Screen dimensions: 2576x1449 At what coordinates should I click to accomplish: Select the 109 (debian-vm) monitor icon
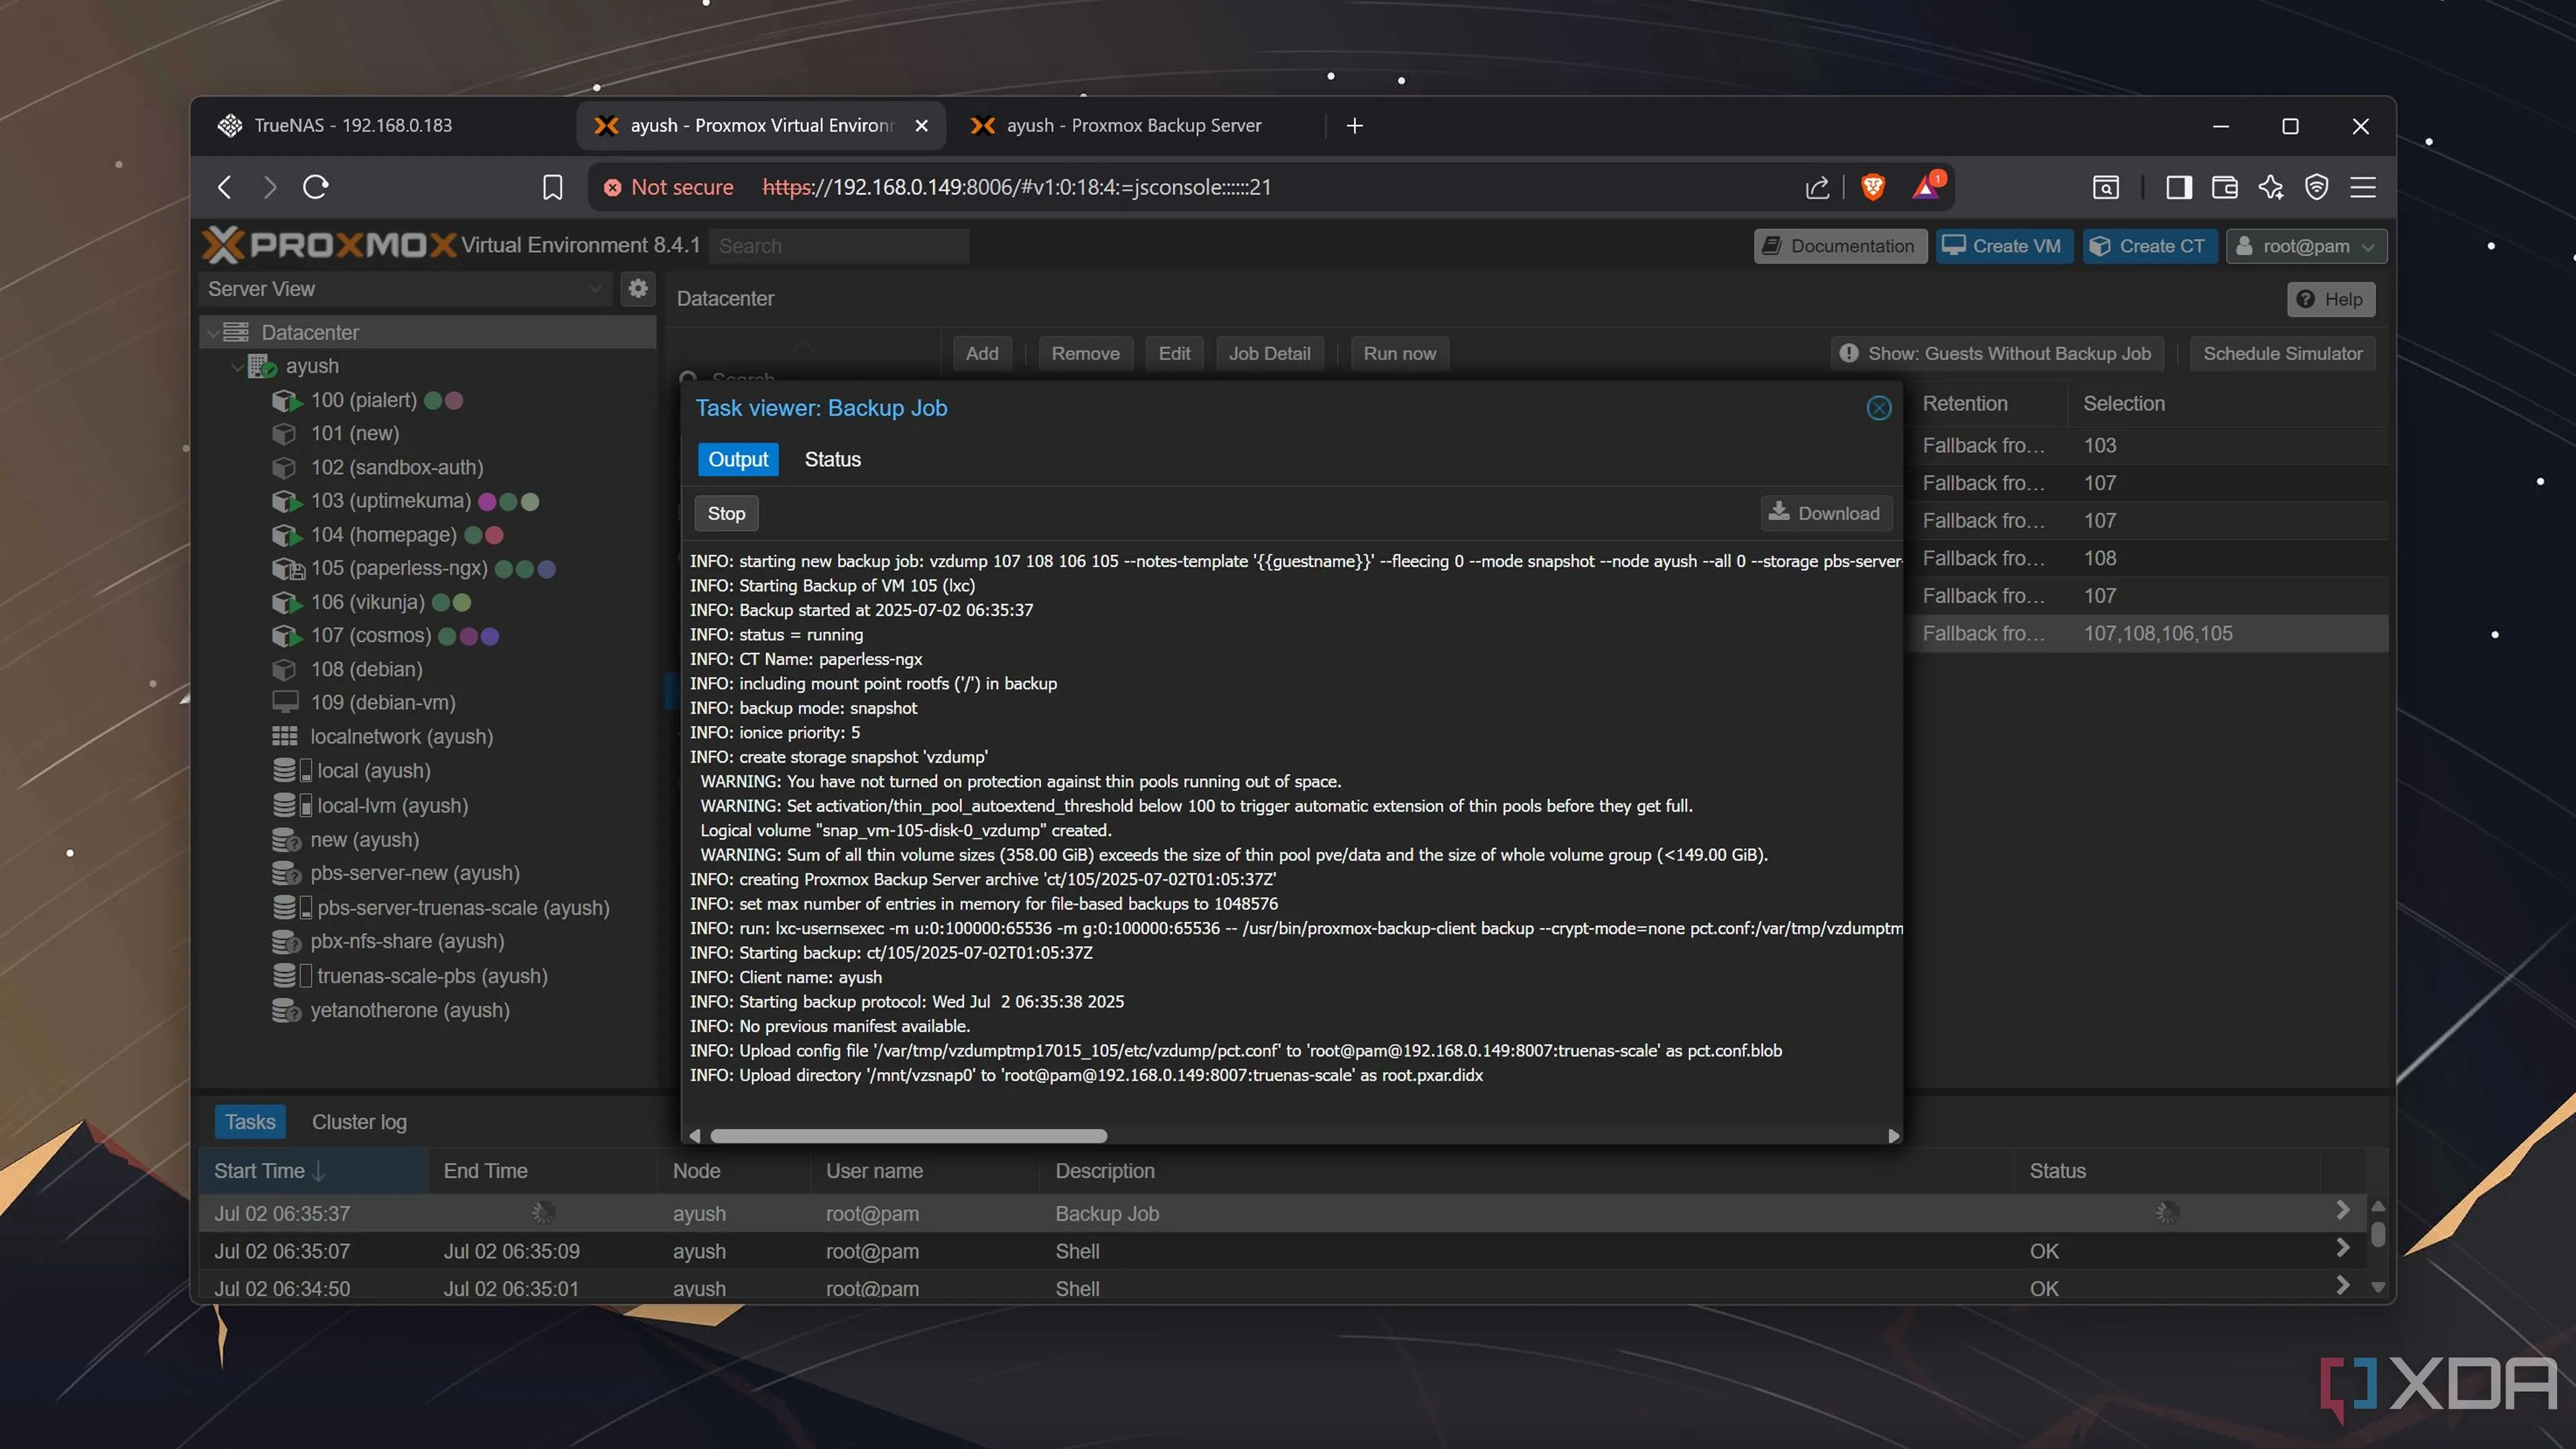coord(285,702)
